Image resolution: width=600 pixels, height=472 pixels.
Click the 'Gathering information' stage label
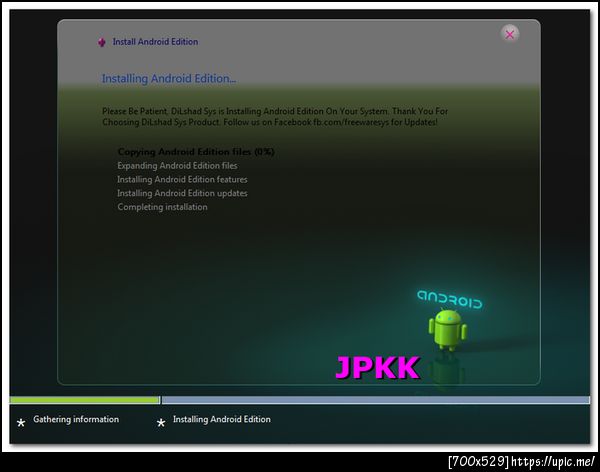click(76, 420)
